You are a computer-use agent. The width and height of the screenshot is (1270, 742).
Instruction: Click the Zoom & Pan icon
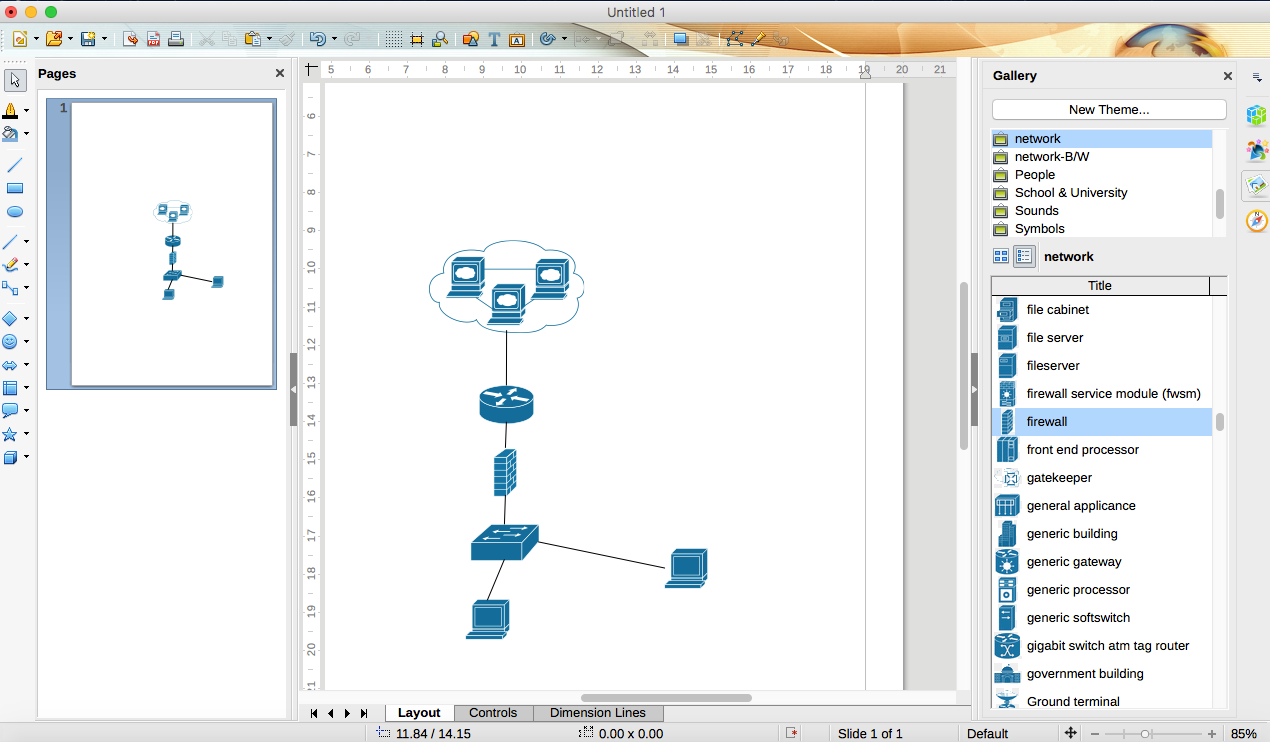click(x=440, y=39)
